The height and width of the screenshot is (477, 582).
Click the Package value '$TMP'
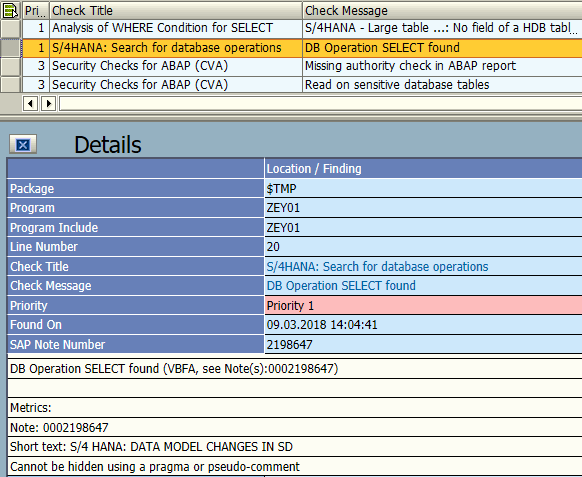click(x=423, y=189)
